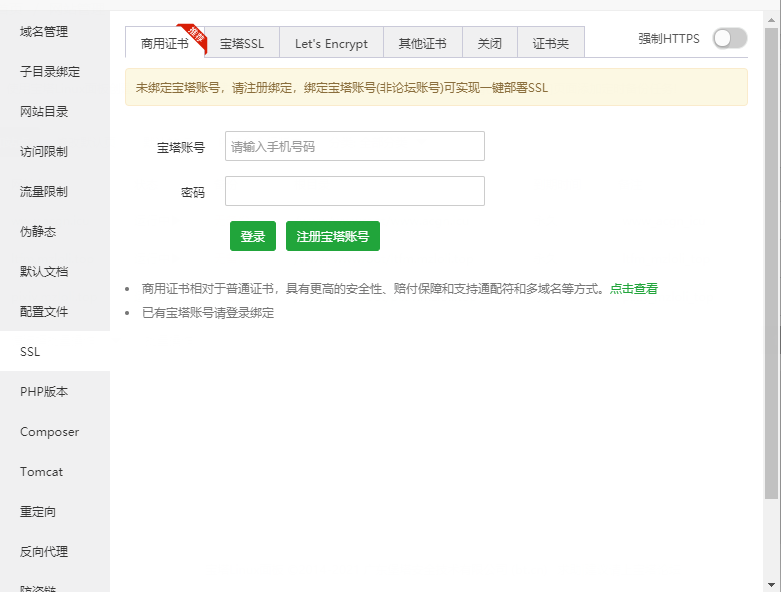
Task: Click the 登录 button
Action: point(253,236)
